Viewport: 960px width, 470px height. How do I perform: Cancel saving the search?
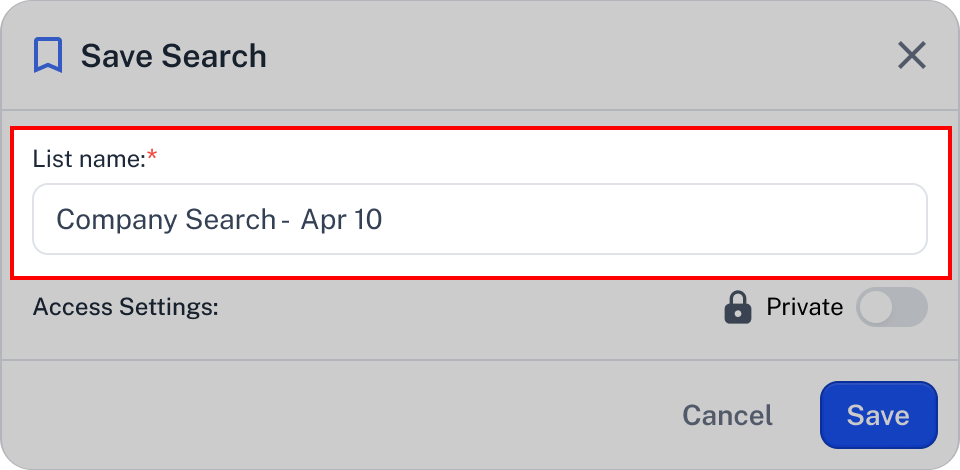pos(727,416)
